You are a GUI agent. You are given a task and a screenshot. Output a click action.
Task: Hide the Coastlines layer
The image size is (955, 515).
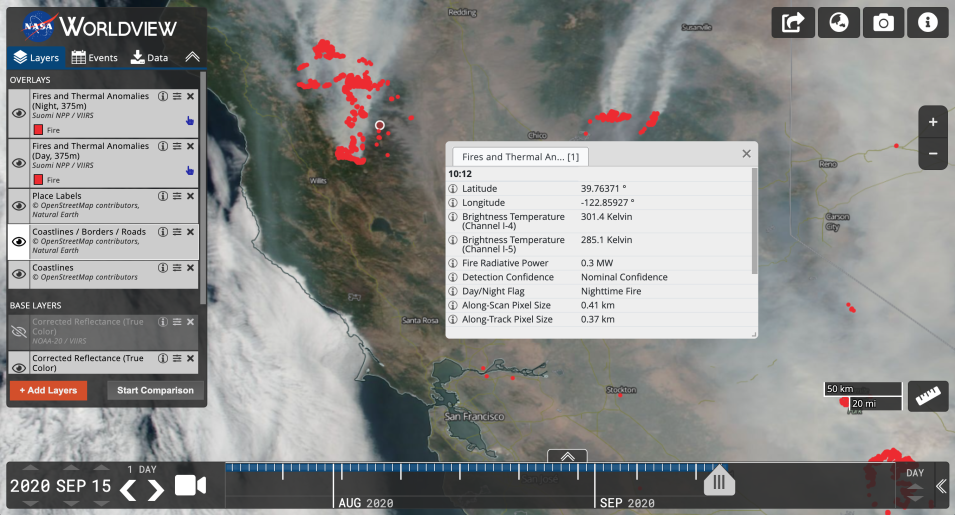[19, 274]
